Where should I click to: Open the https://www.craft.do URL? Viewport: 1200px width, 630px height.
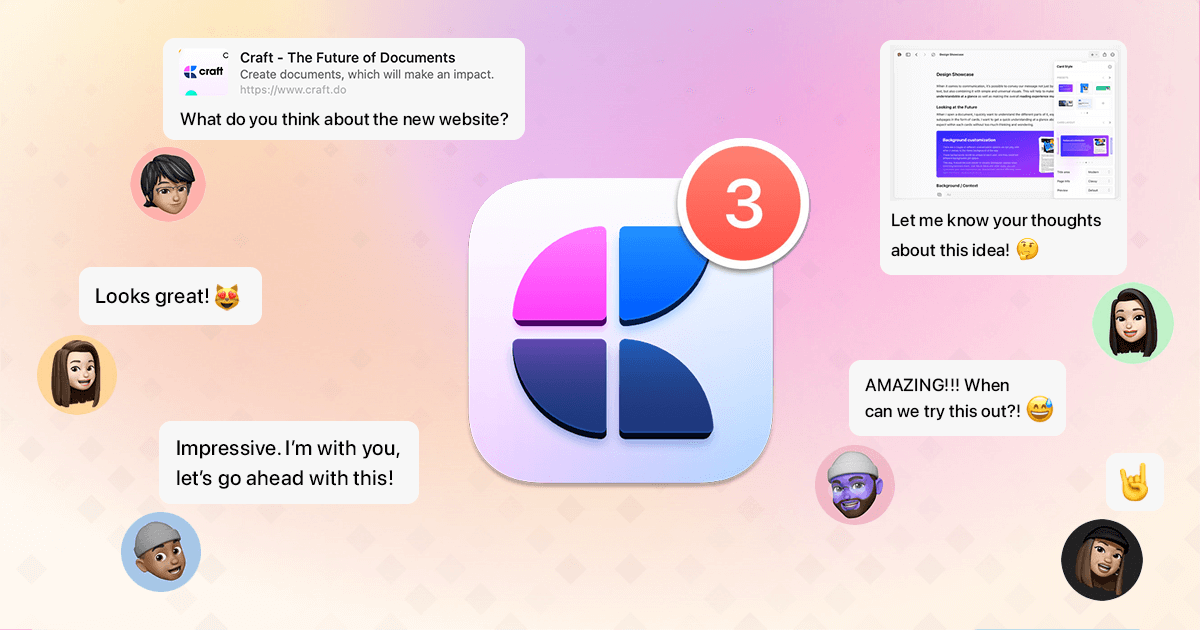pyautogui.click(x=291, y=90)
